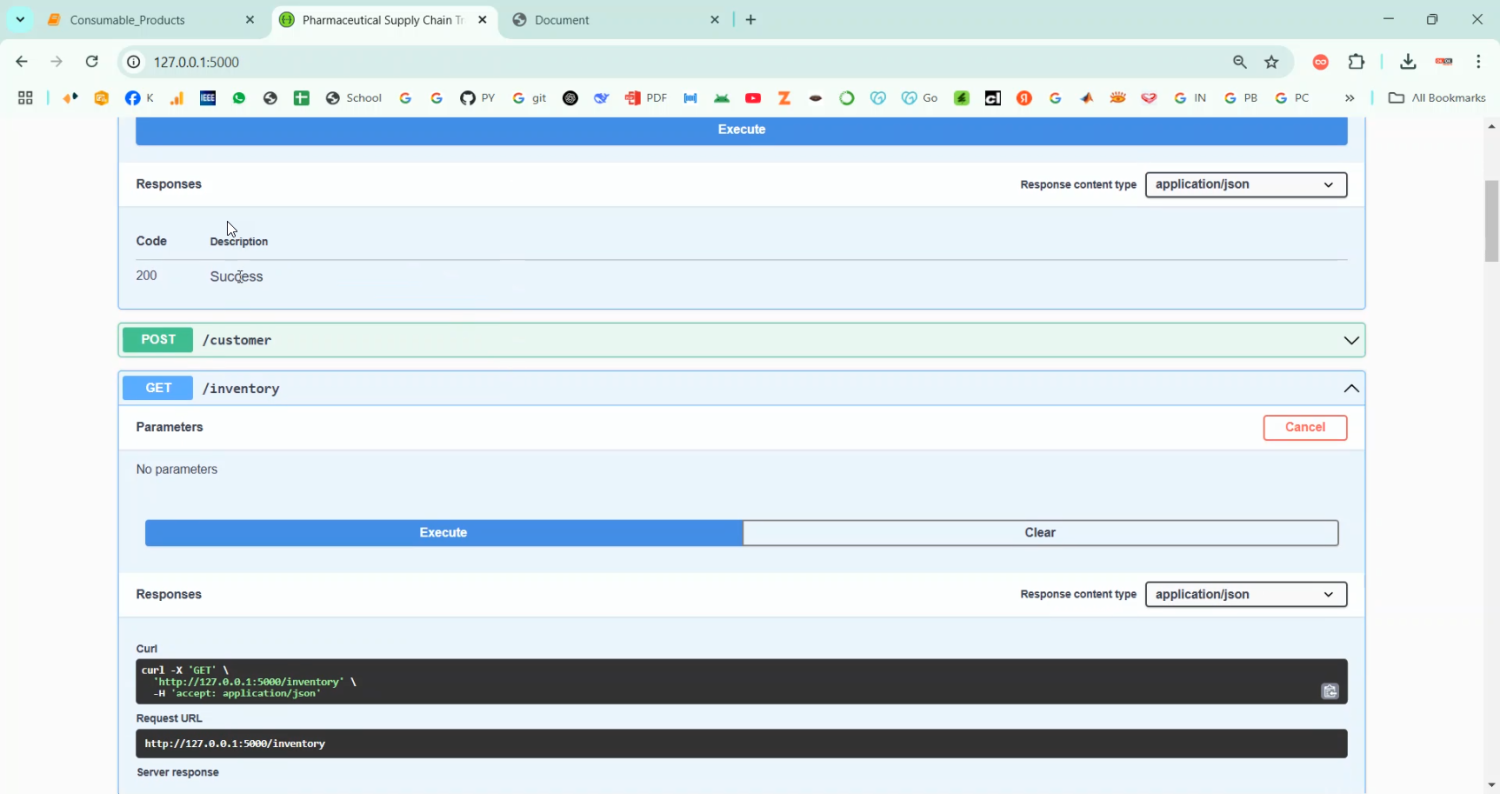Screen dimensions: 1500x794
Task: Bookmark this page with the star icon
Action: tap(1272, 62)
